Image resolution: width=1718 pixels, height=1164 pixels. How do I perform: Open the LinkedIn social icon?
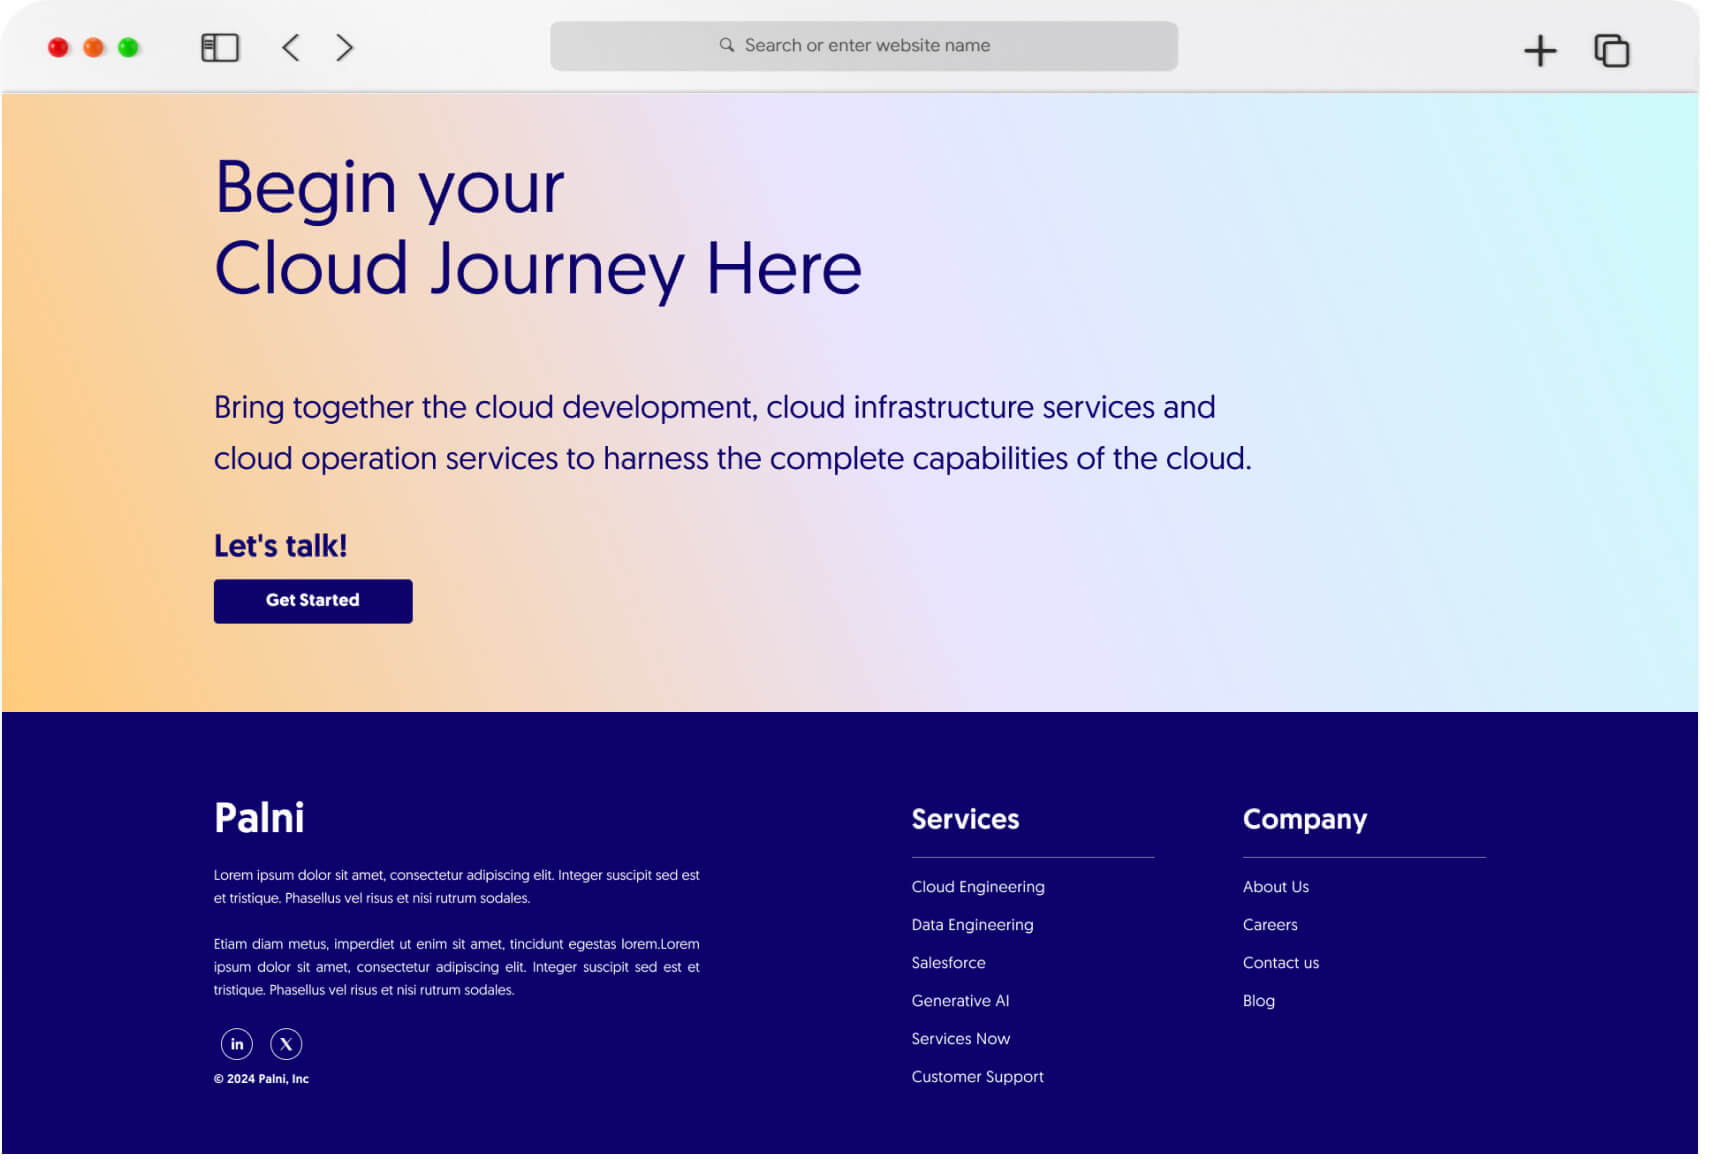[237, 1043]
